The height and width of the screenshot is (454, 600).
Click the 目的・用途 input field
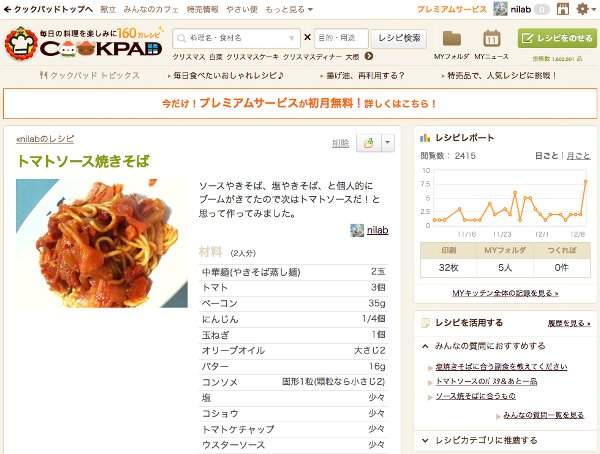point(341,38)
